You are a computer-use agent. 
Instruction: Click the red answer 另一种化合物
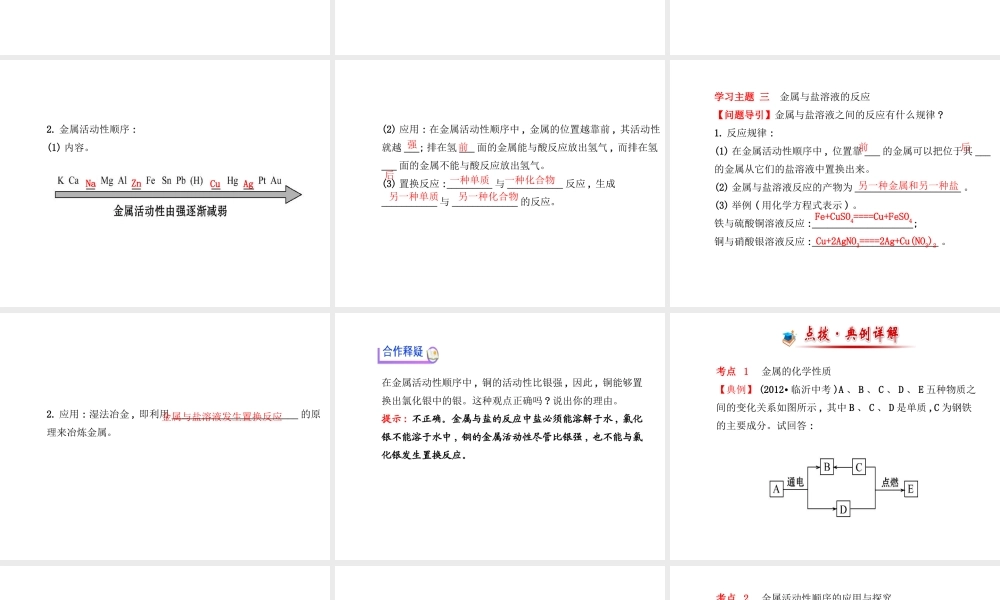tap(489, 196)
